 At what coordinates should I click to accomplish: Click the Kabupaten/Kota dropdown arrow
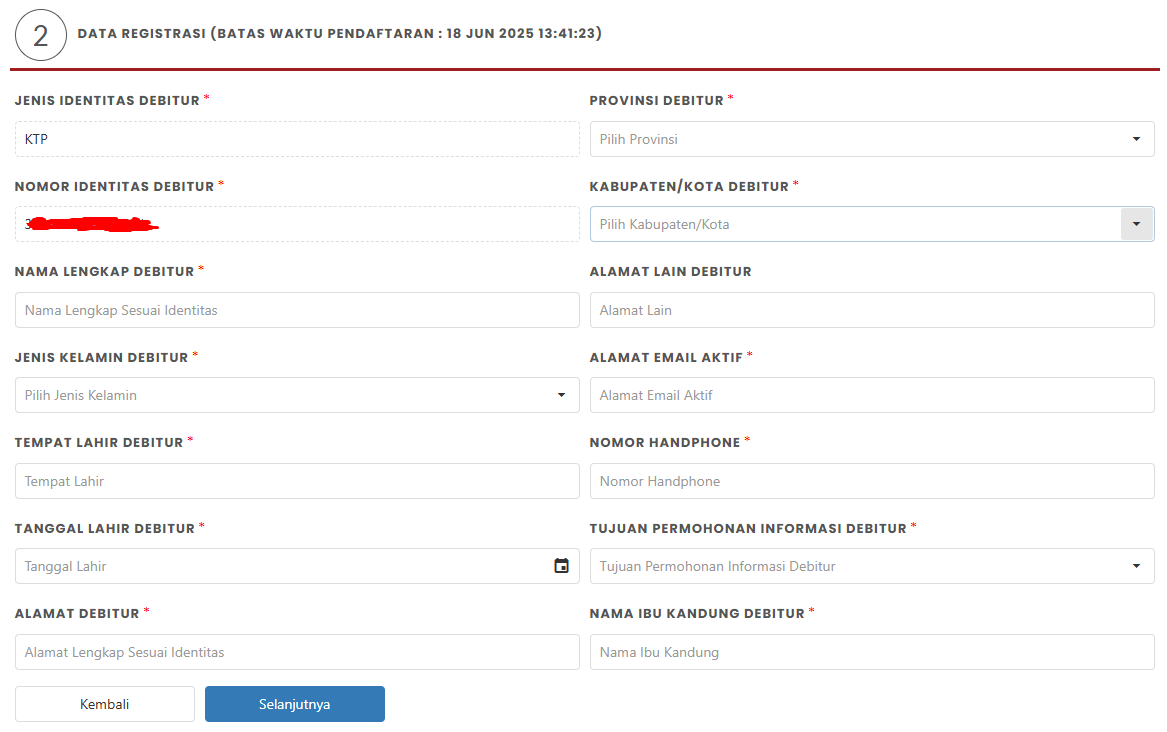1137,224
